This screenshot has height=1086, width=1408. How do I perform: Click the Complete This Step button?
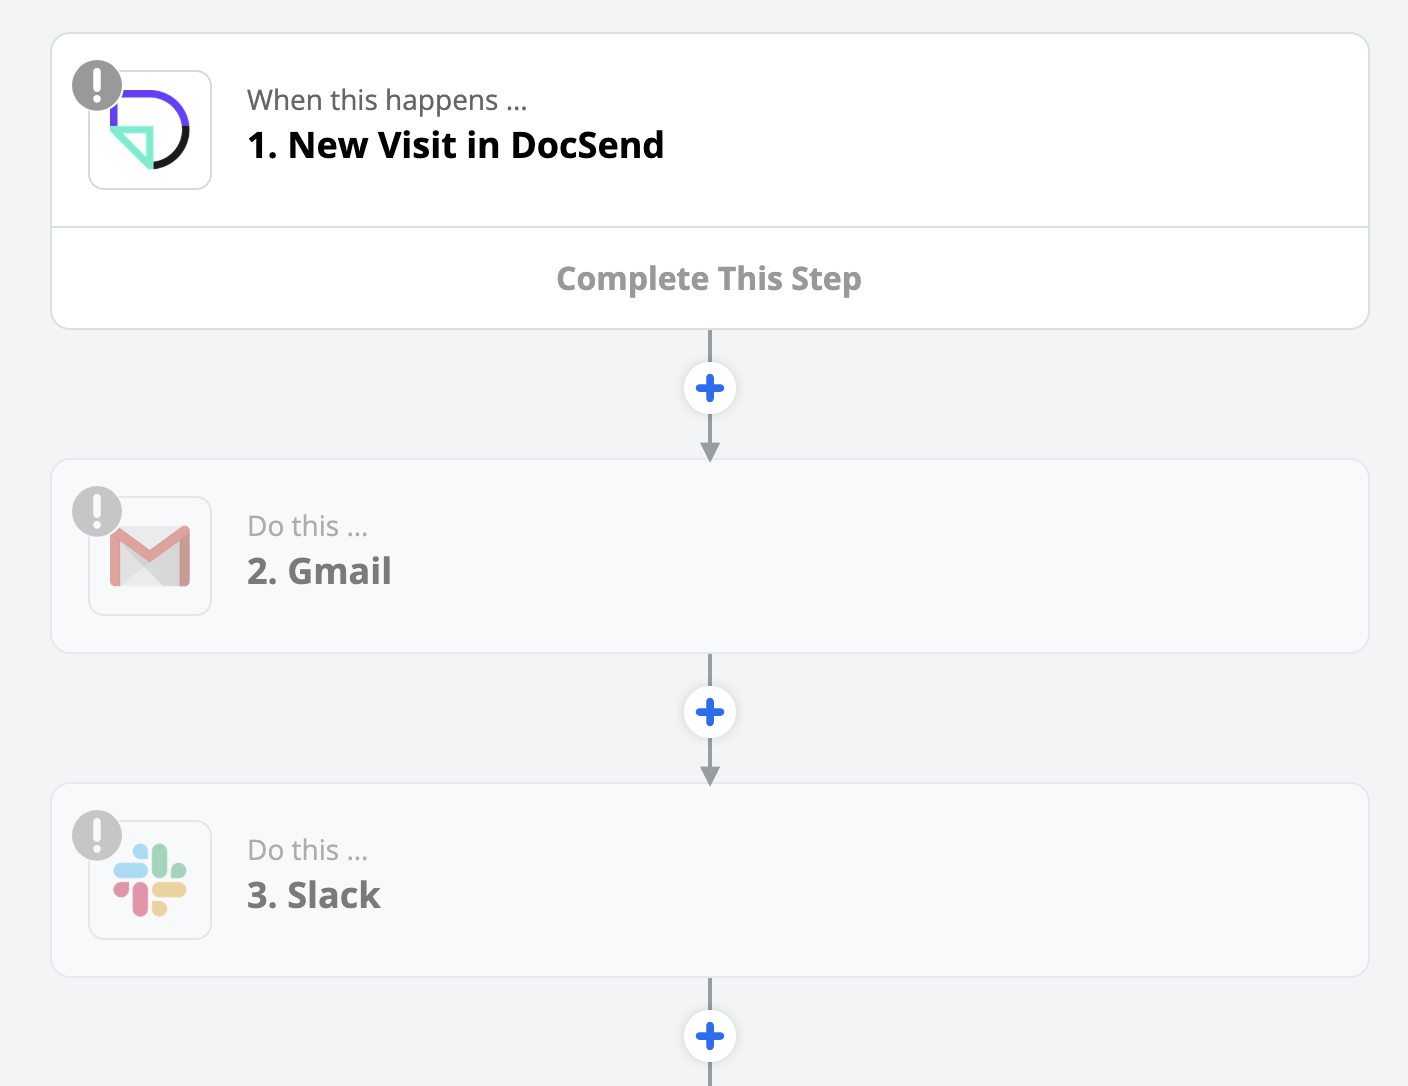(709, 278)
